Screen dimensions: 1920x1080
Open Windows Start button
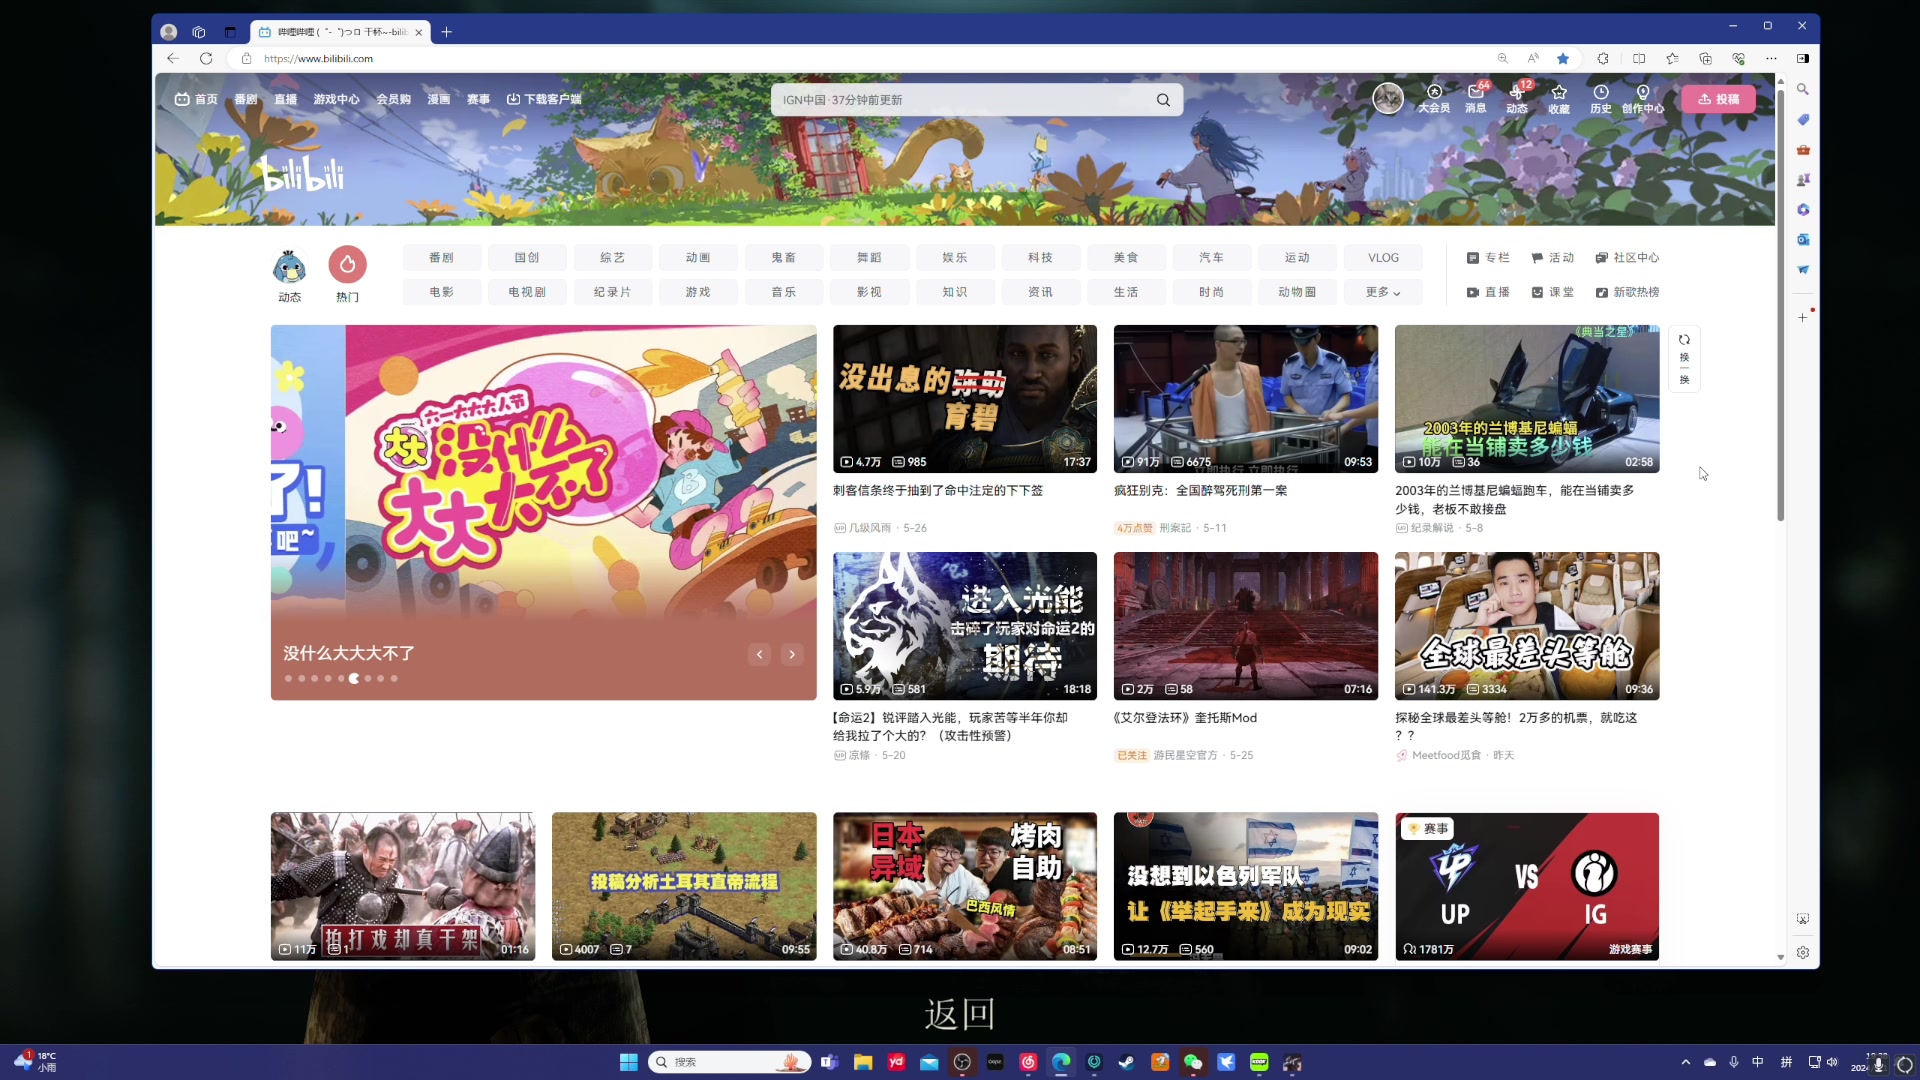coord(628,1062)
